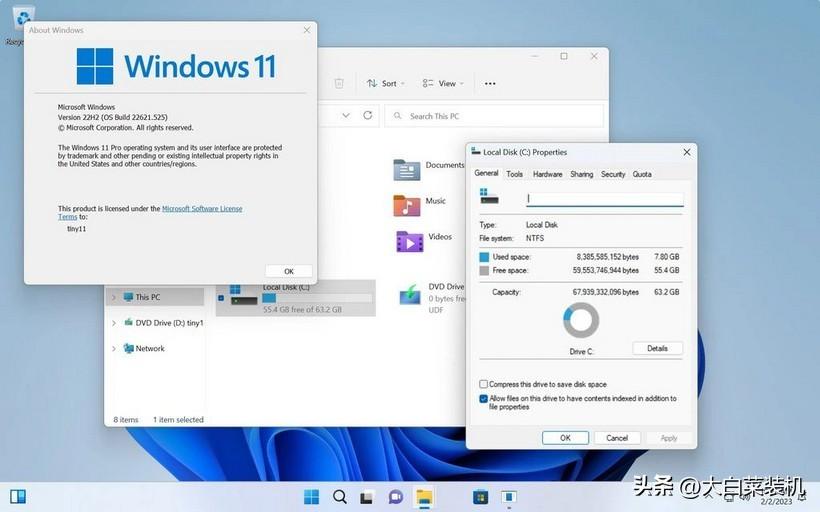Click the '1 item selected' status text
820x512 pixels.
[178, 419]
